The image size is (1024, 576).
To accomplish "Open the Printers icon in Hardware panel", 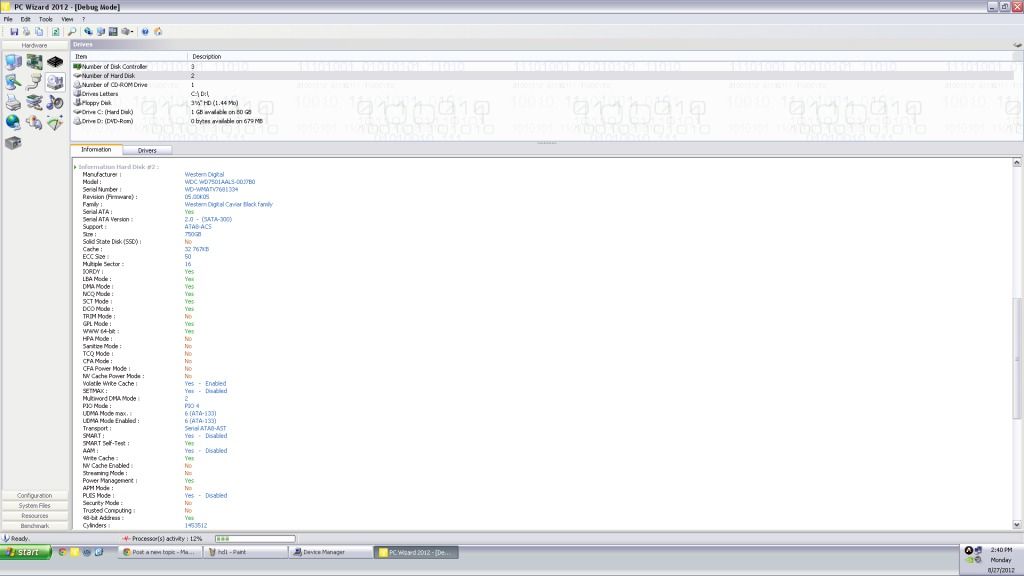I will point(13,103).
